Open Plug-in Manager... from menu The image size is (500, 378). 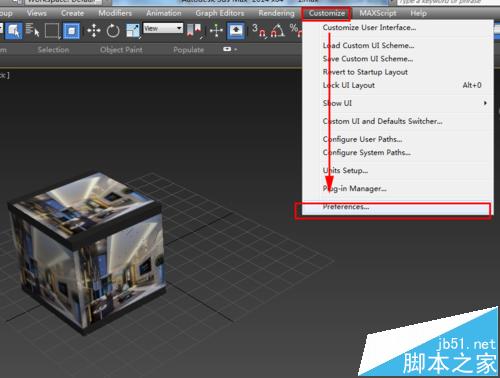pyautogui.click(x=398, y=189)
